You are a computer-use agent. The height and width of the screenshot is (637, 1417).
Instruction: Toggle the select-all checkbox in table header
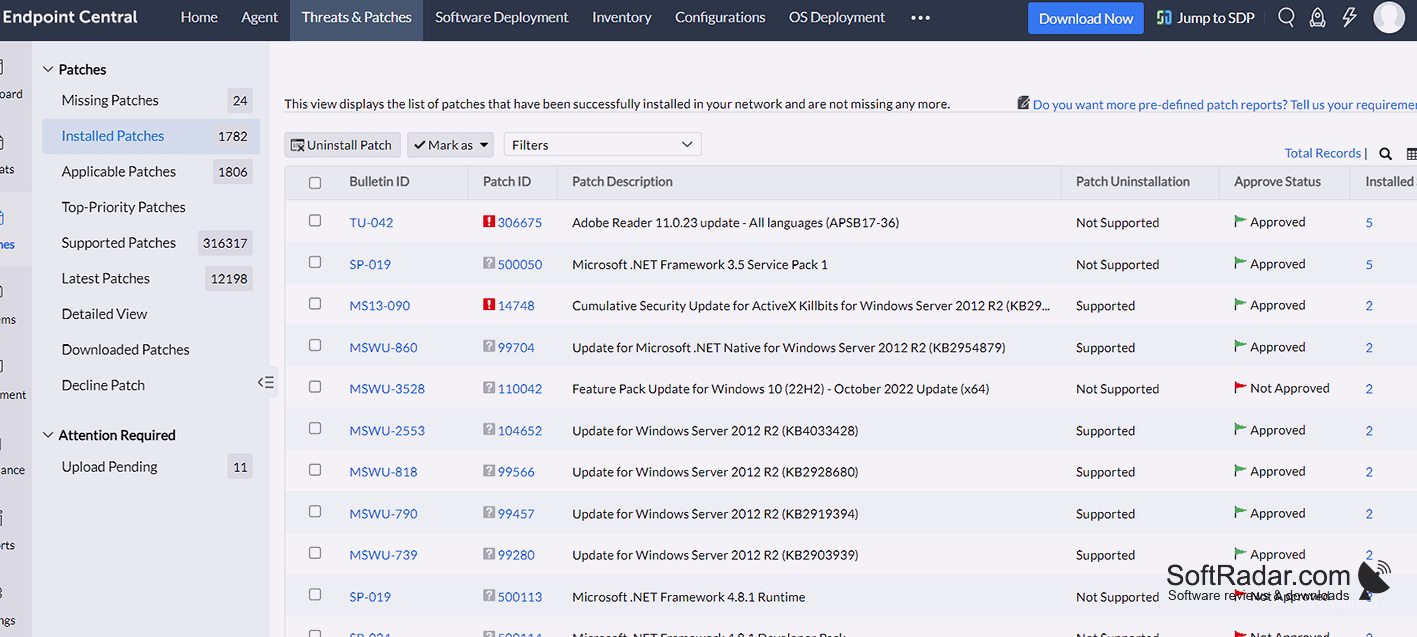pos(315,183)
